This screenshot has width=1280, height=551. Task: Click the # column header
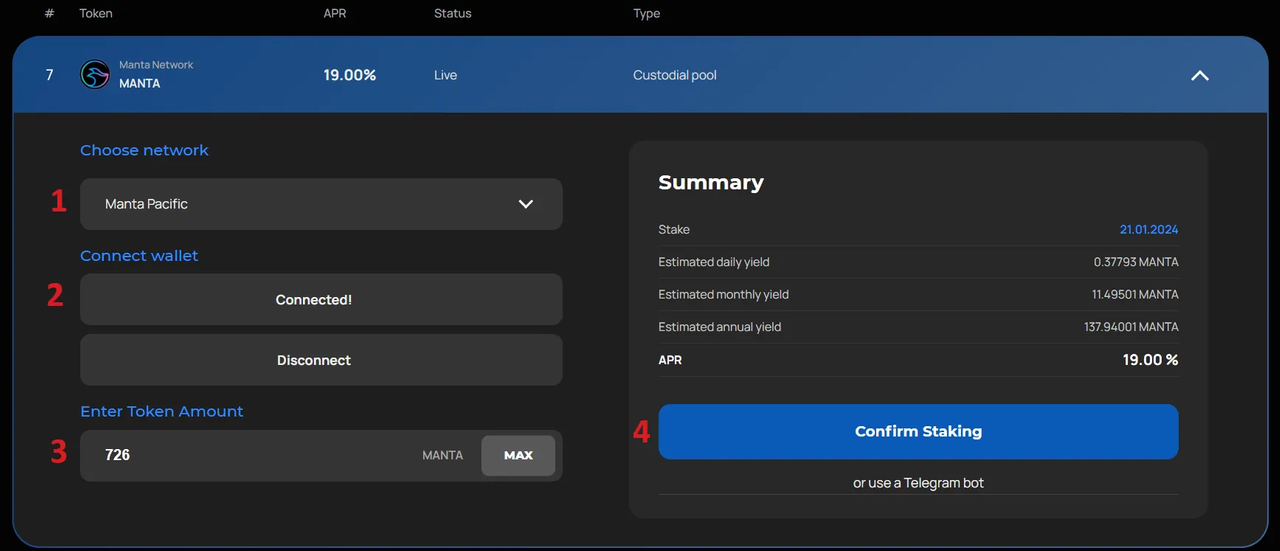50,14
